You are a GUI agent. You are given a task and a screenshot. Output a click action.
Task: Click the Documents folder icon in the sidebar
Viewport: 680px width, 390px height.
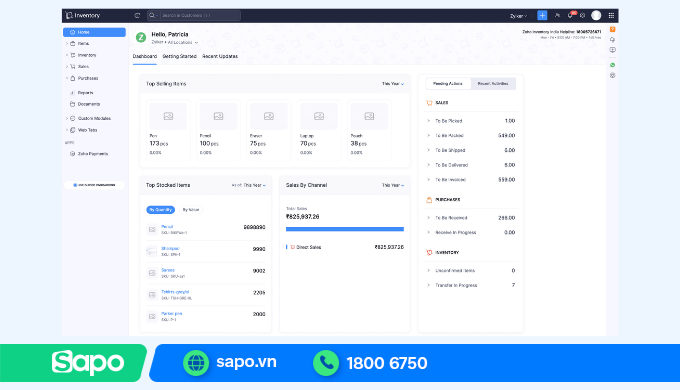pos(72,104)
